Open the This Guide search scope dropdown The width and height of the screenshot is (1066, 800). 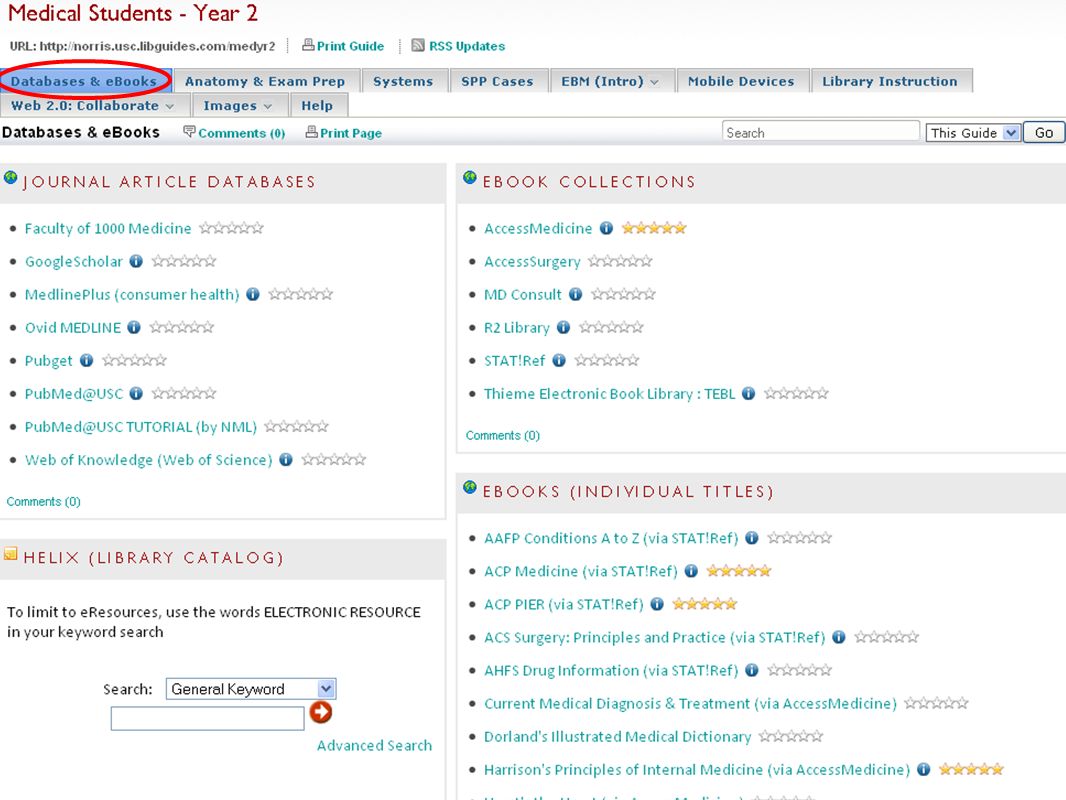tap(973, 133)
